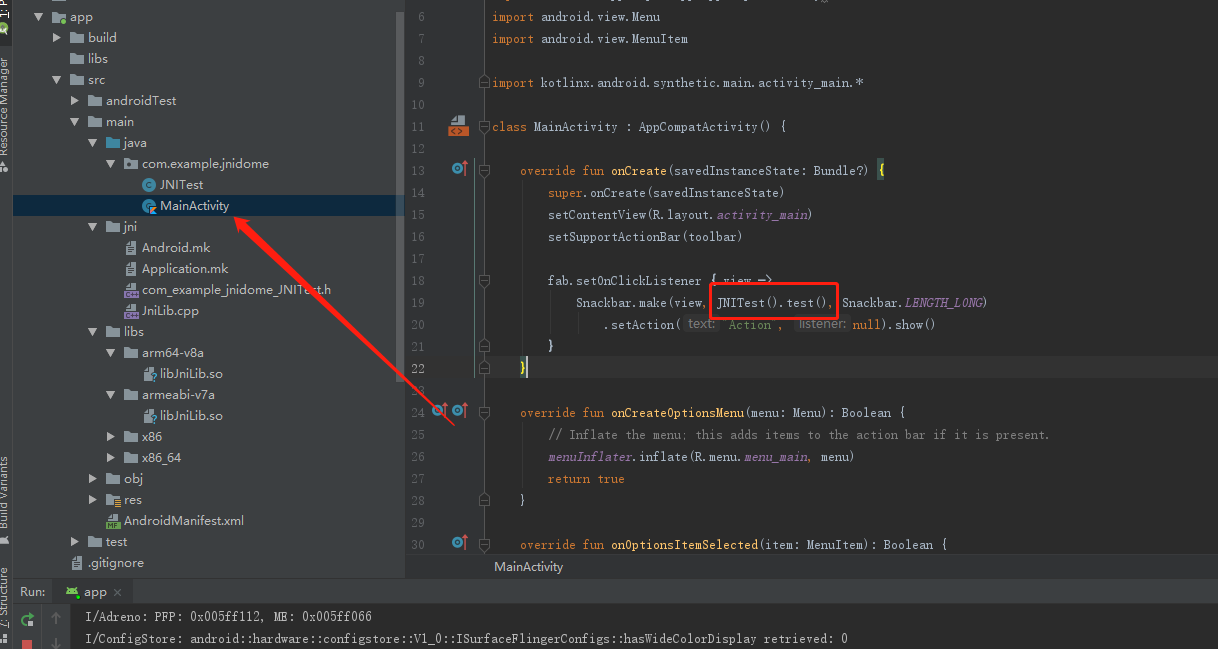Click the class marker icon beside MainActivity declaration
This screenshot has width=1218, height=649.
click(458, 125)
